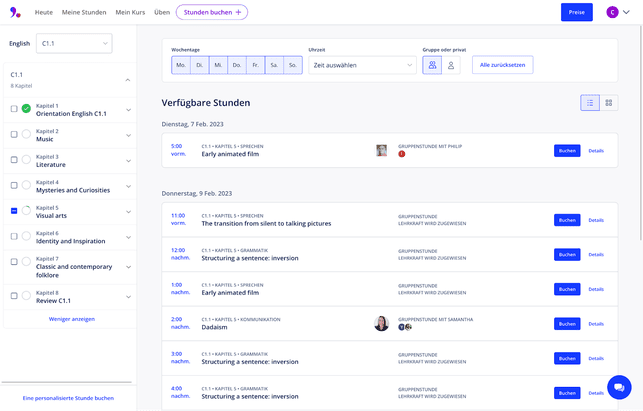Click teacher Philip's profile photo
This screenshot has width=643, height=411.
381,150
